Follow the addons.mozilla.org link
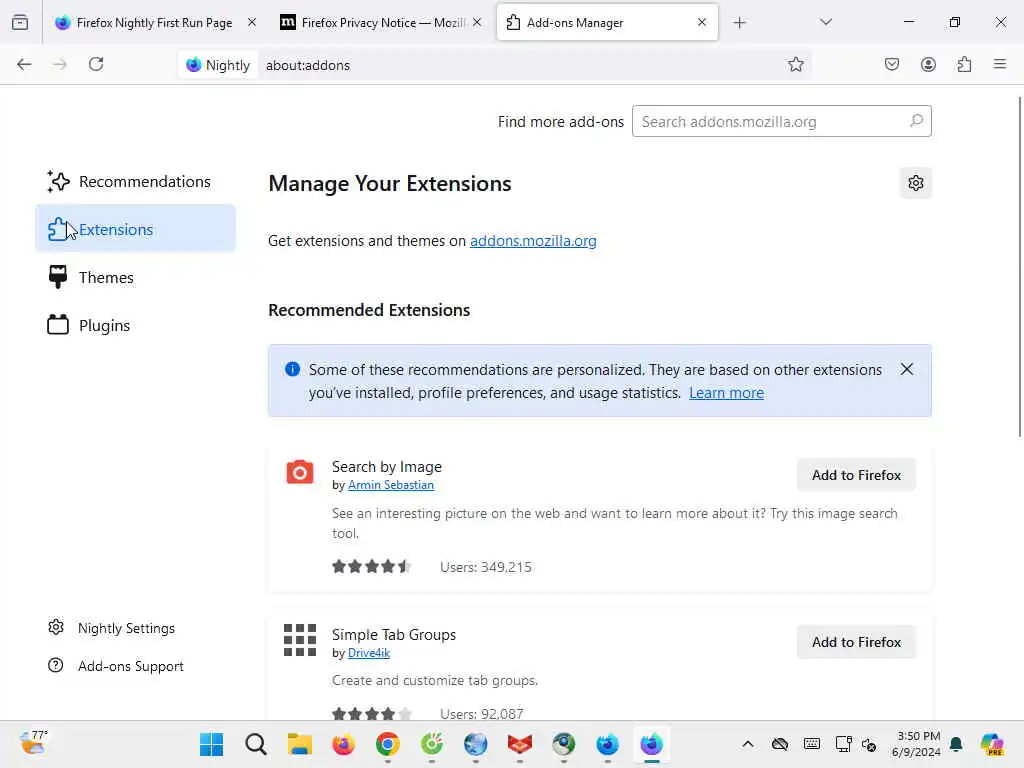The width and height of the screenshot is (1024, 768). pyautogui.click(x=533, y=240)
